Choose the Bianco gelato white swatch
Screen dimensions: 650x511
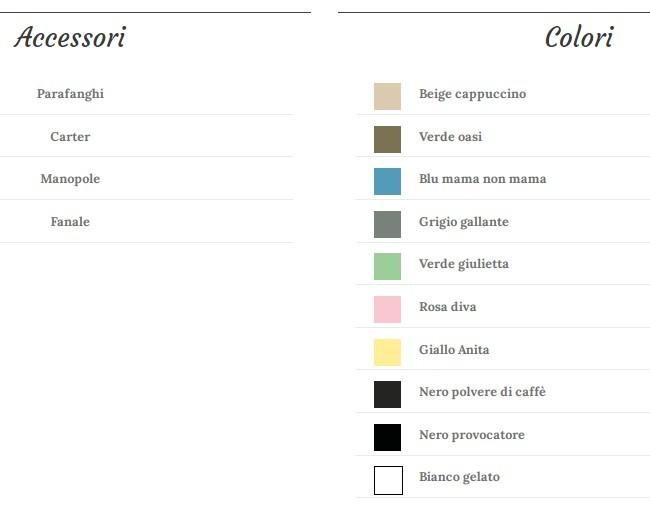[388, 480]
